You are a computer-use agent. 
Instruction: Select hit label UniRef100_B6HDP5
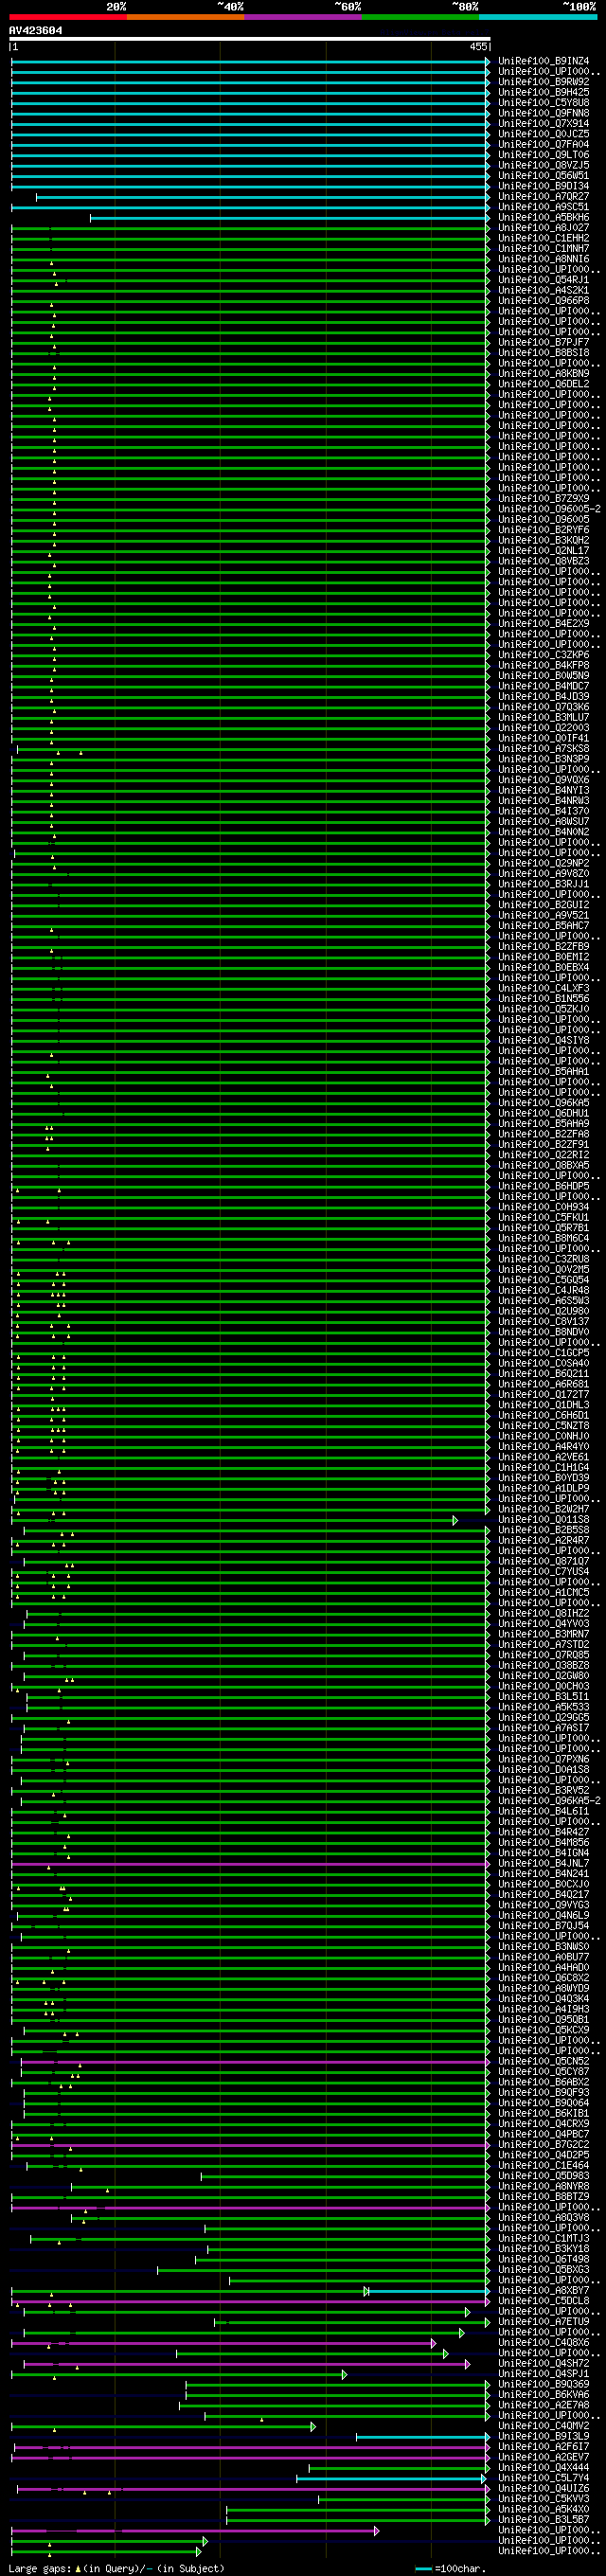[x=544, y=1187]
